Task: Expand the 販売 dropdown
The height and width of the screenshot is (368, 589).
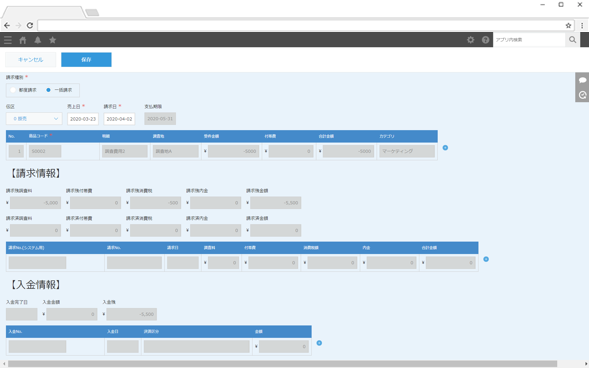Action: [x=34, y=119]
